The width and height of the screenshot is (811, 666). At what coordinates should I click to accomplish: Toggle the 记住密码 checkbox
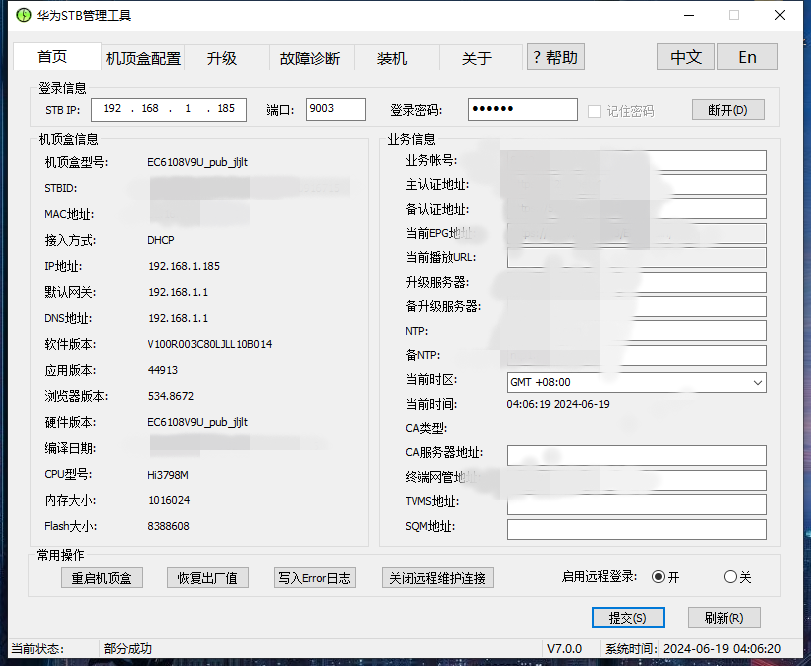[x=594, y=110]
